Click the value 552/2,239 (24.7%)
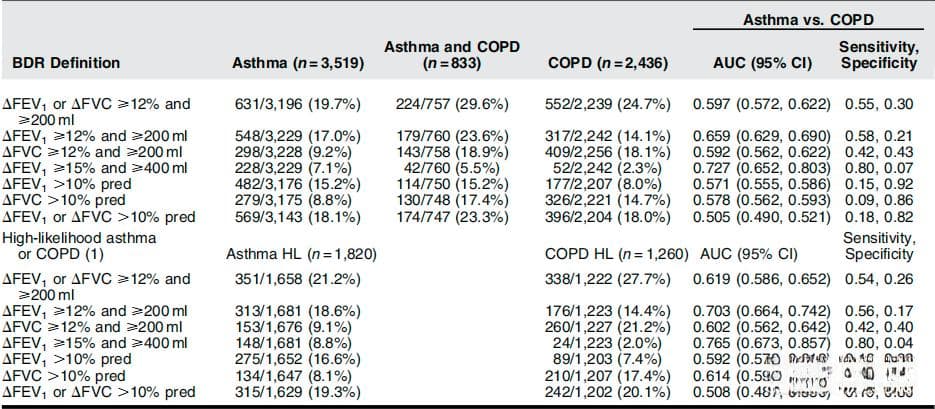935x409 pixels. coord(608,104)
